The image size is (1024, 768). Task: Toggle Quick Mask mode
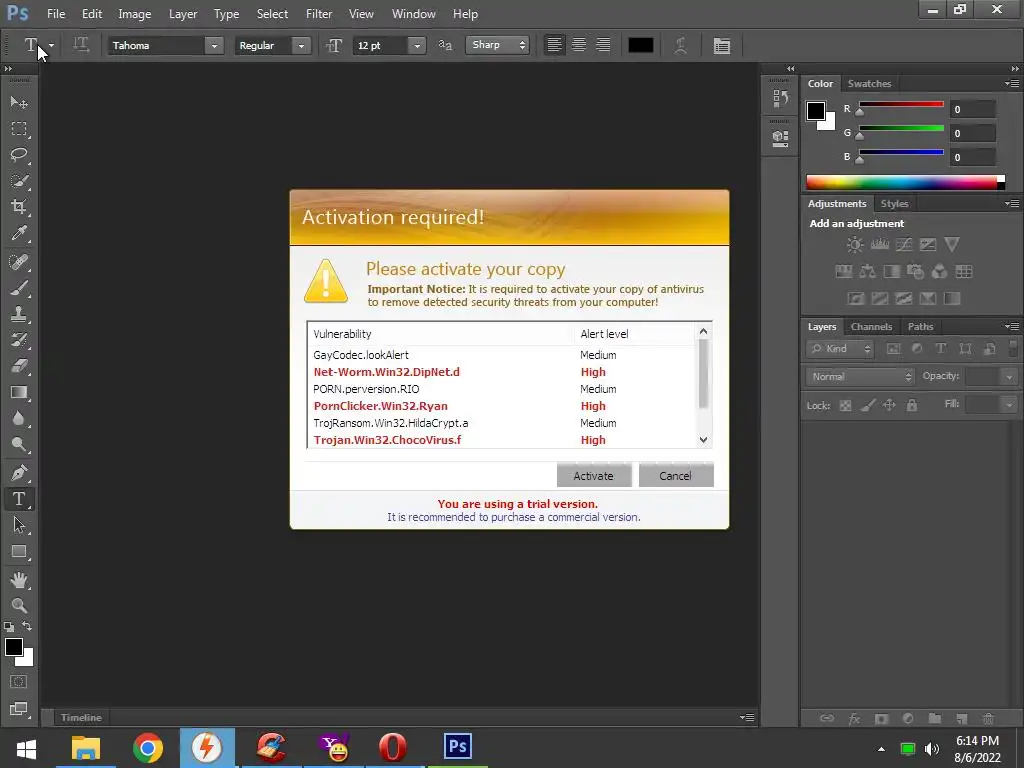click(19, 682)
